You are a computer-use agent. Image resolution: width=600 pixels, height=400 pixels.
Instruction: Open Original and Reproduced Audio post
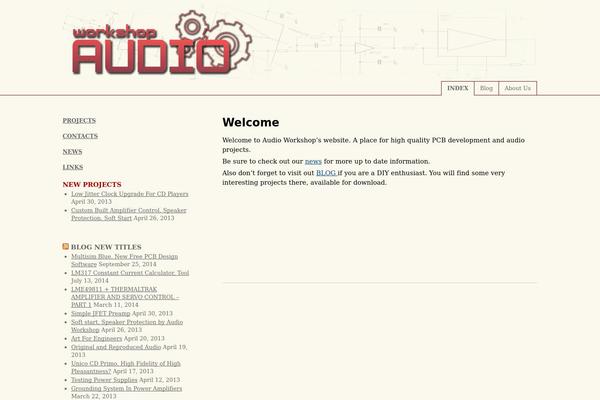pos(116,347)
